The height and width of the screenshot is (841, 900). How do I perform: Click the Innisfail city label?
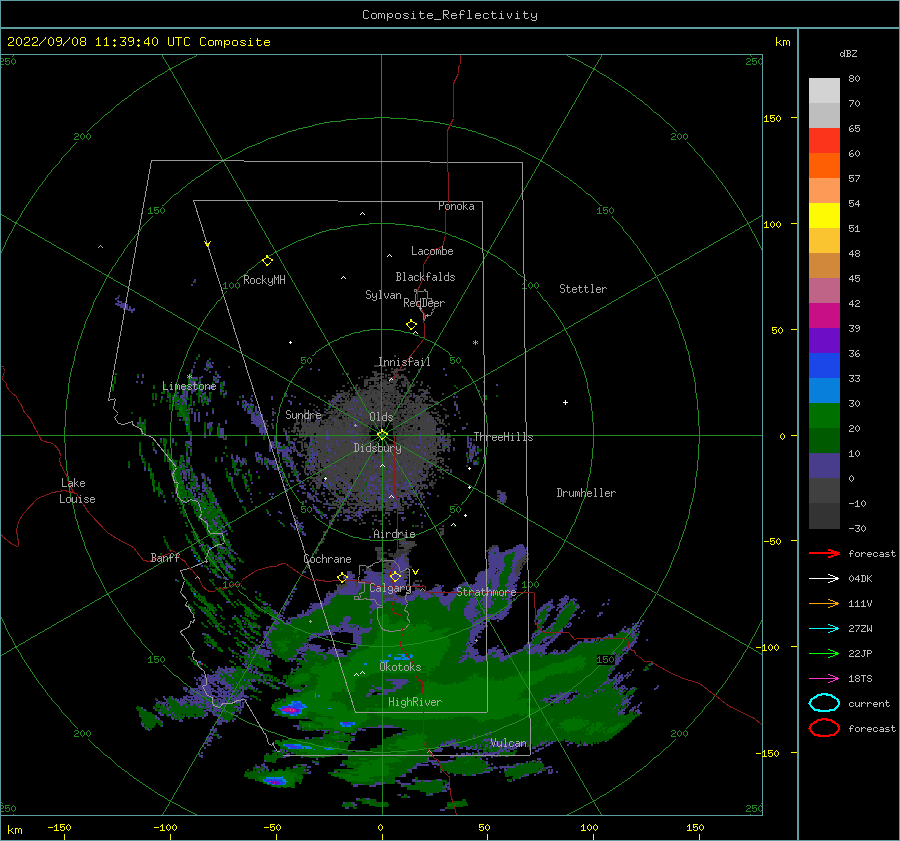[404, 362]
